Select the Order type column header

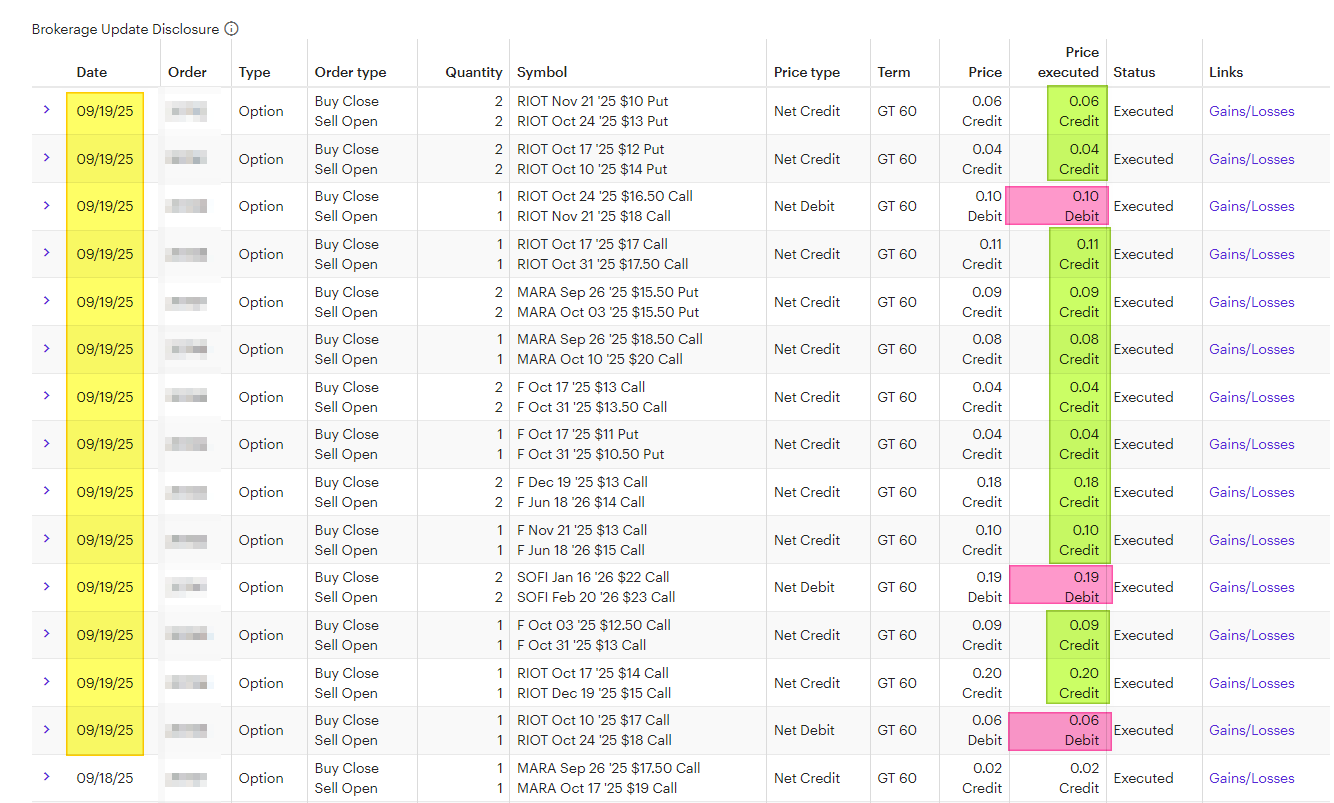pyautogui.click(x=350, y=72)
